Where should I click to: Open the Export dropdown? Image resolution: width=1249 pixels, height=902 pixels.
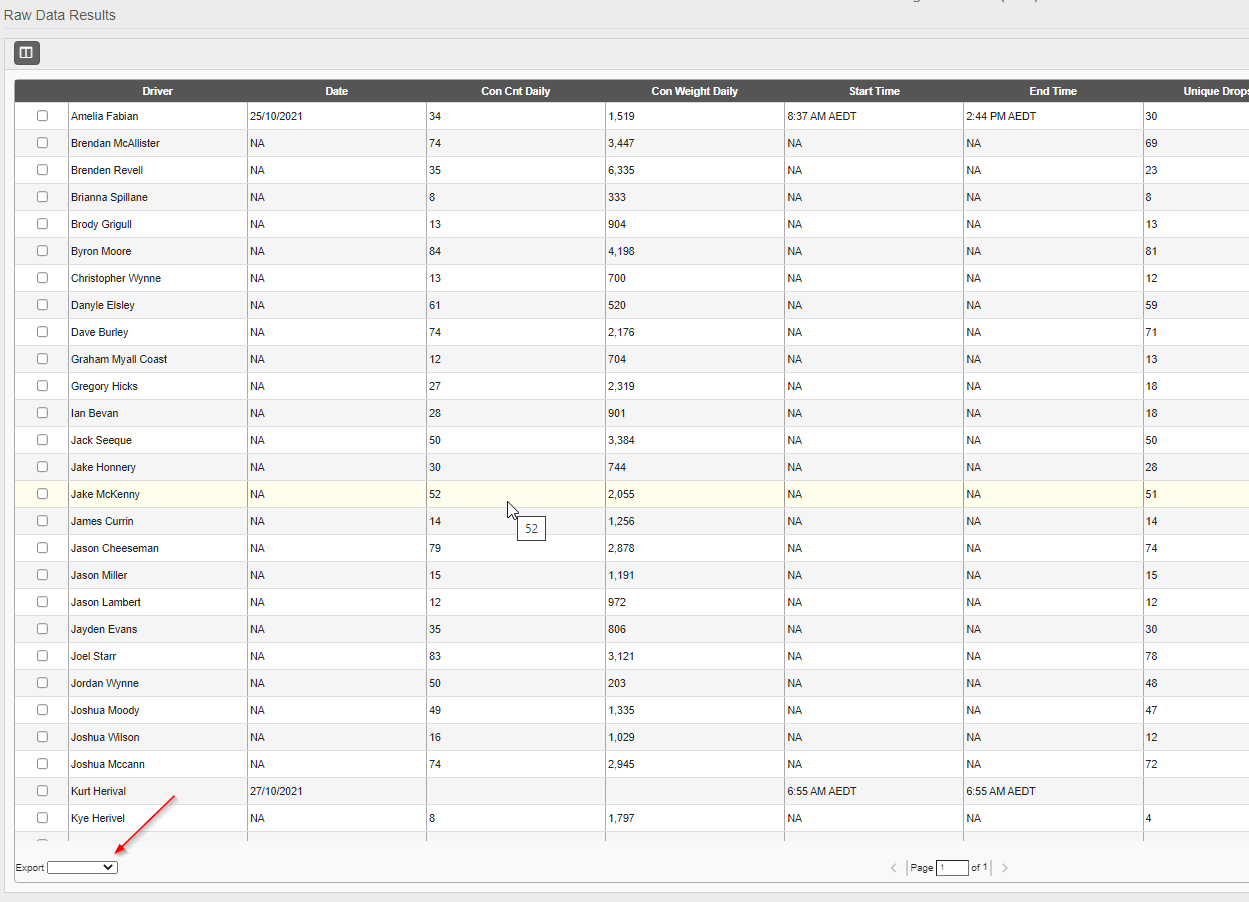click(82, 868)
